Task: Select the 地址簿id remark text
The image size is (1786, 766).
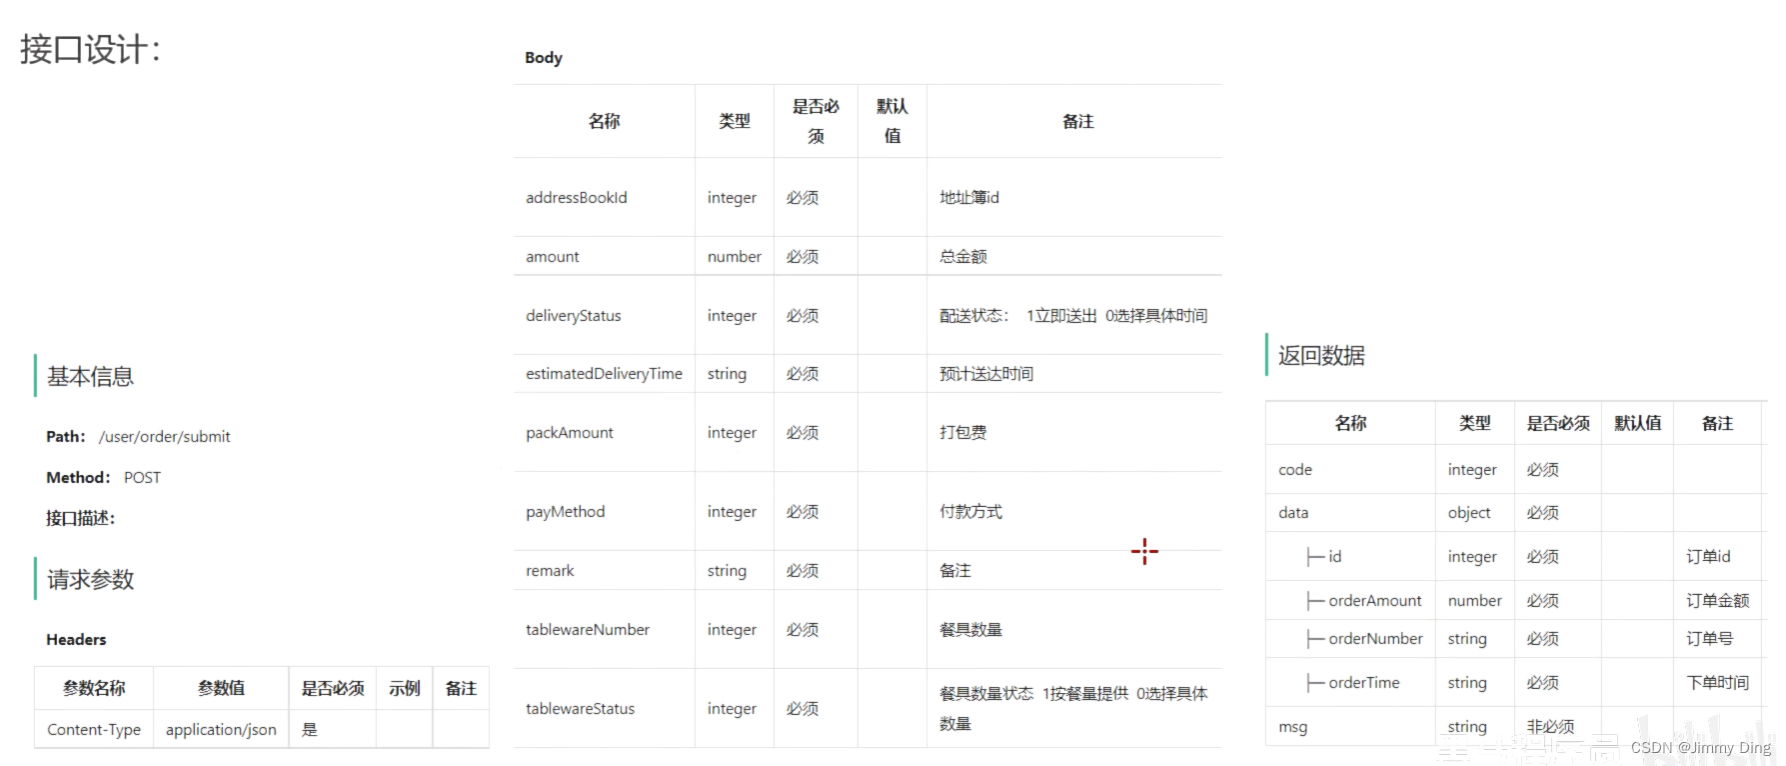Action: coord(969,197)
